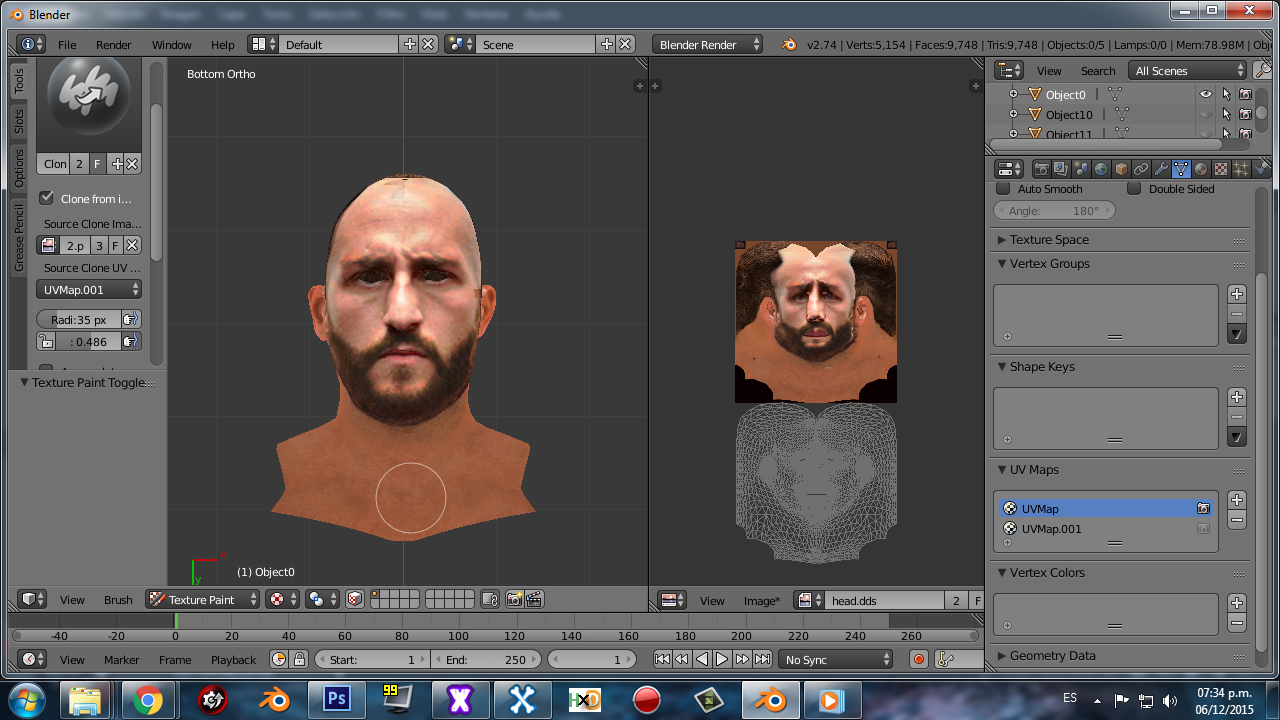Enable the Auto Smooth checkbox
The image size is (1280, 720).
(1004, 188)
